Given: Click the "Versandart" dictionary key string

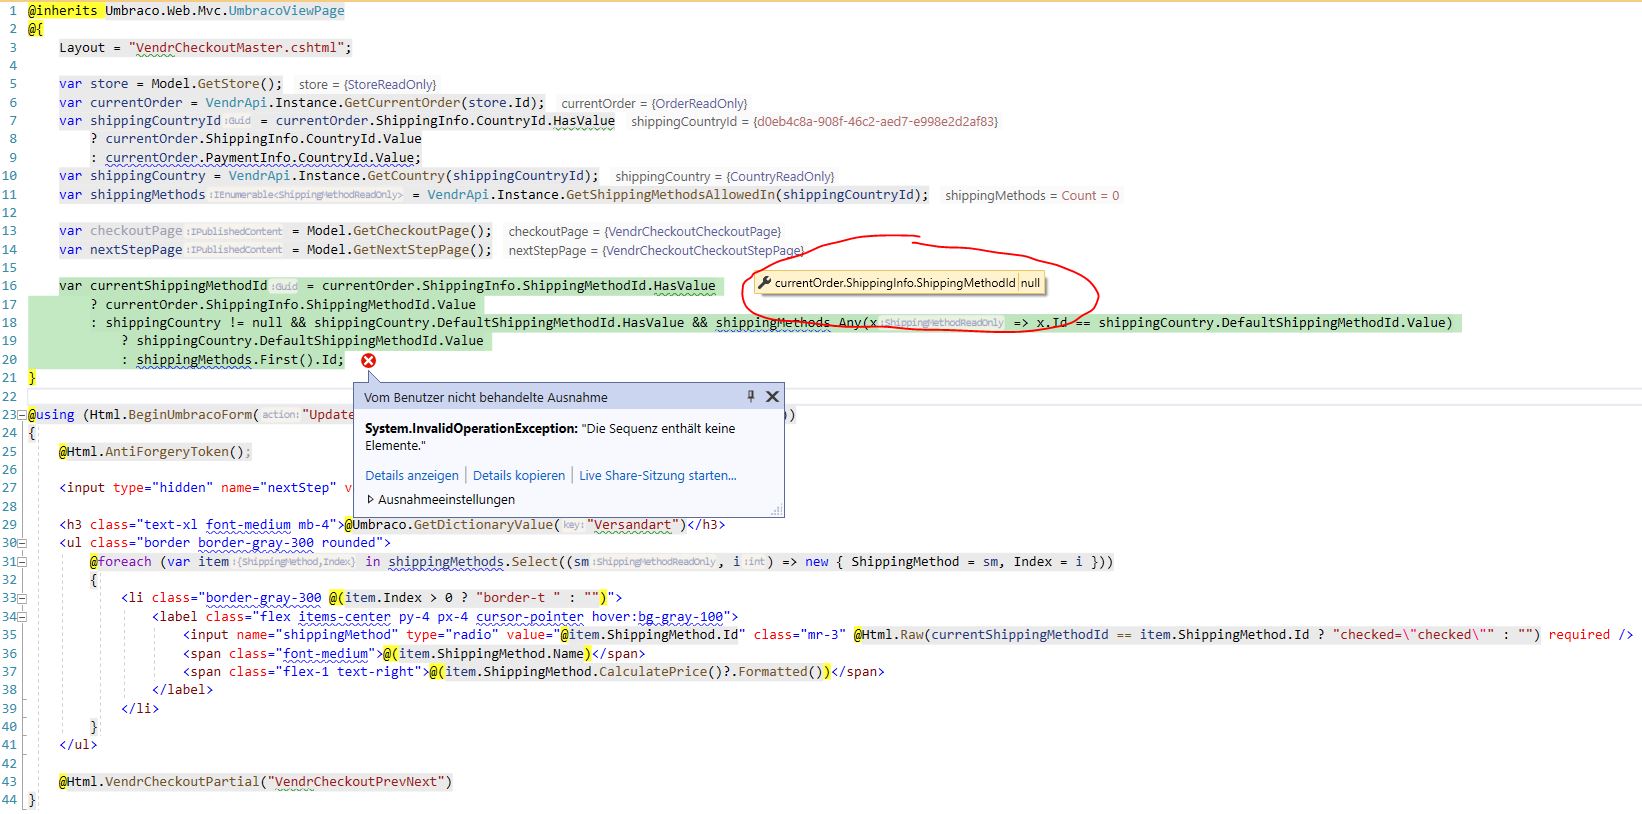Looking at the screenshot, I should click(x=634, y=525).
